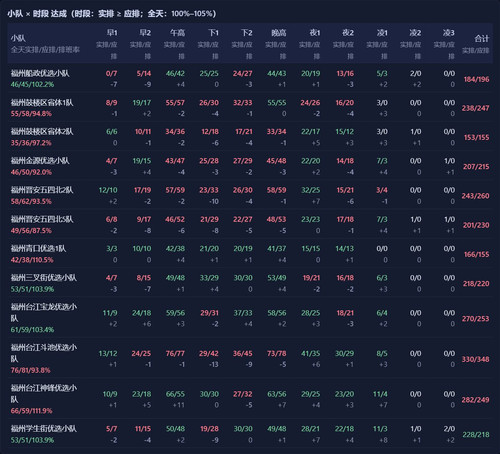Select team 福州台江斗池优选小队
Screen dimensions: 500x454
[x=44, y=353]
